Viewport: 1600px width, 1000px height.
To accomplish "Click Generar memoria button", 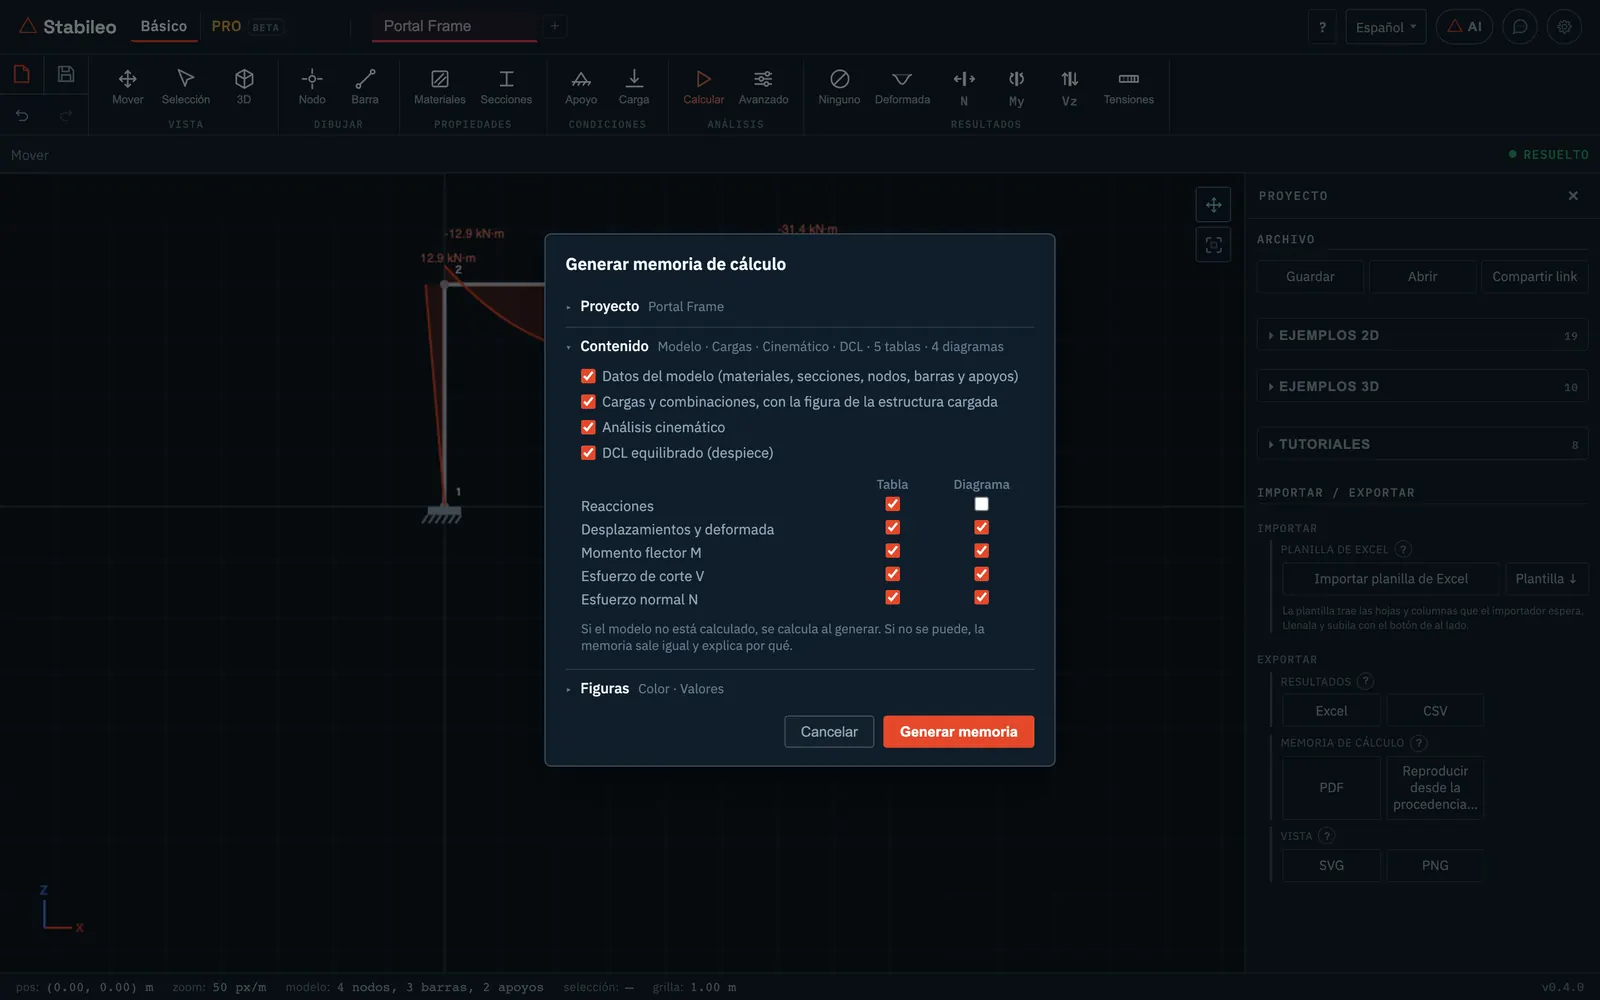I will (x=958, y=732).
